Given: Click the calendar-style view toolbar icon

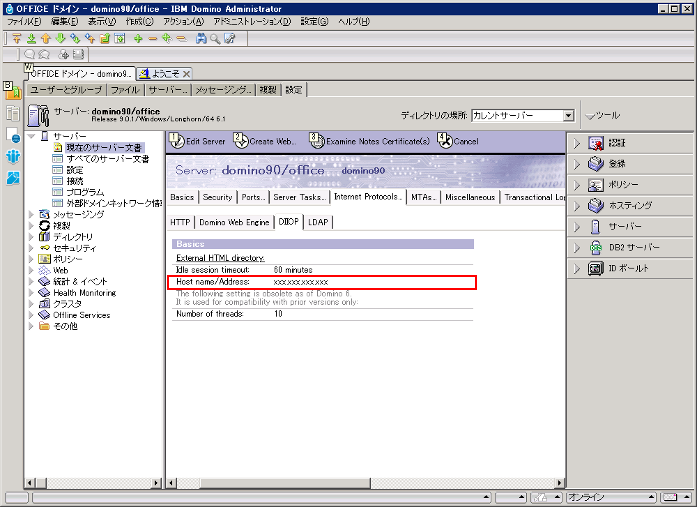Looking at the screenshot, I should point(120,39).
